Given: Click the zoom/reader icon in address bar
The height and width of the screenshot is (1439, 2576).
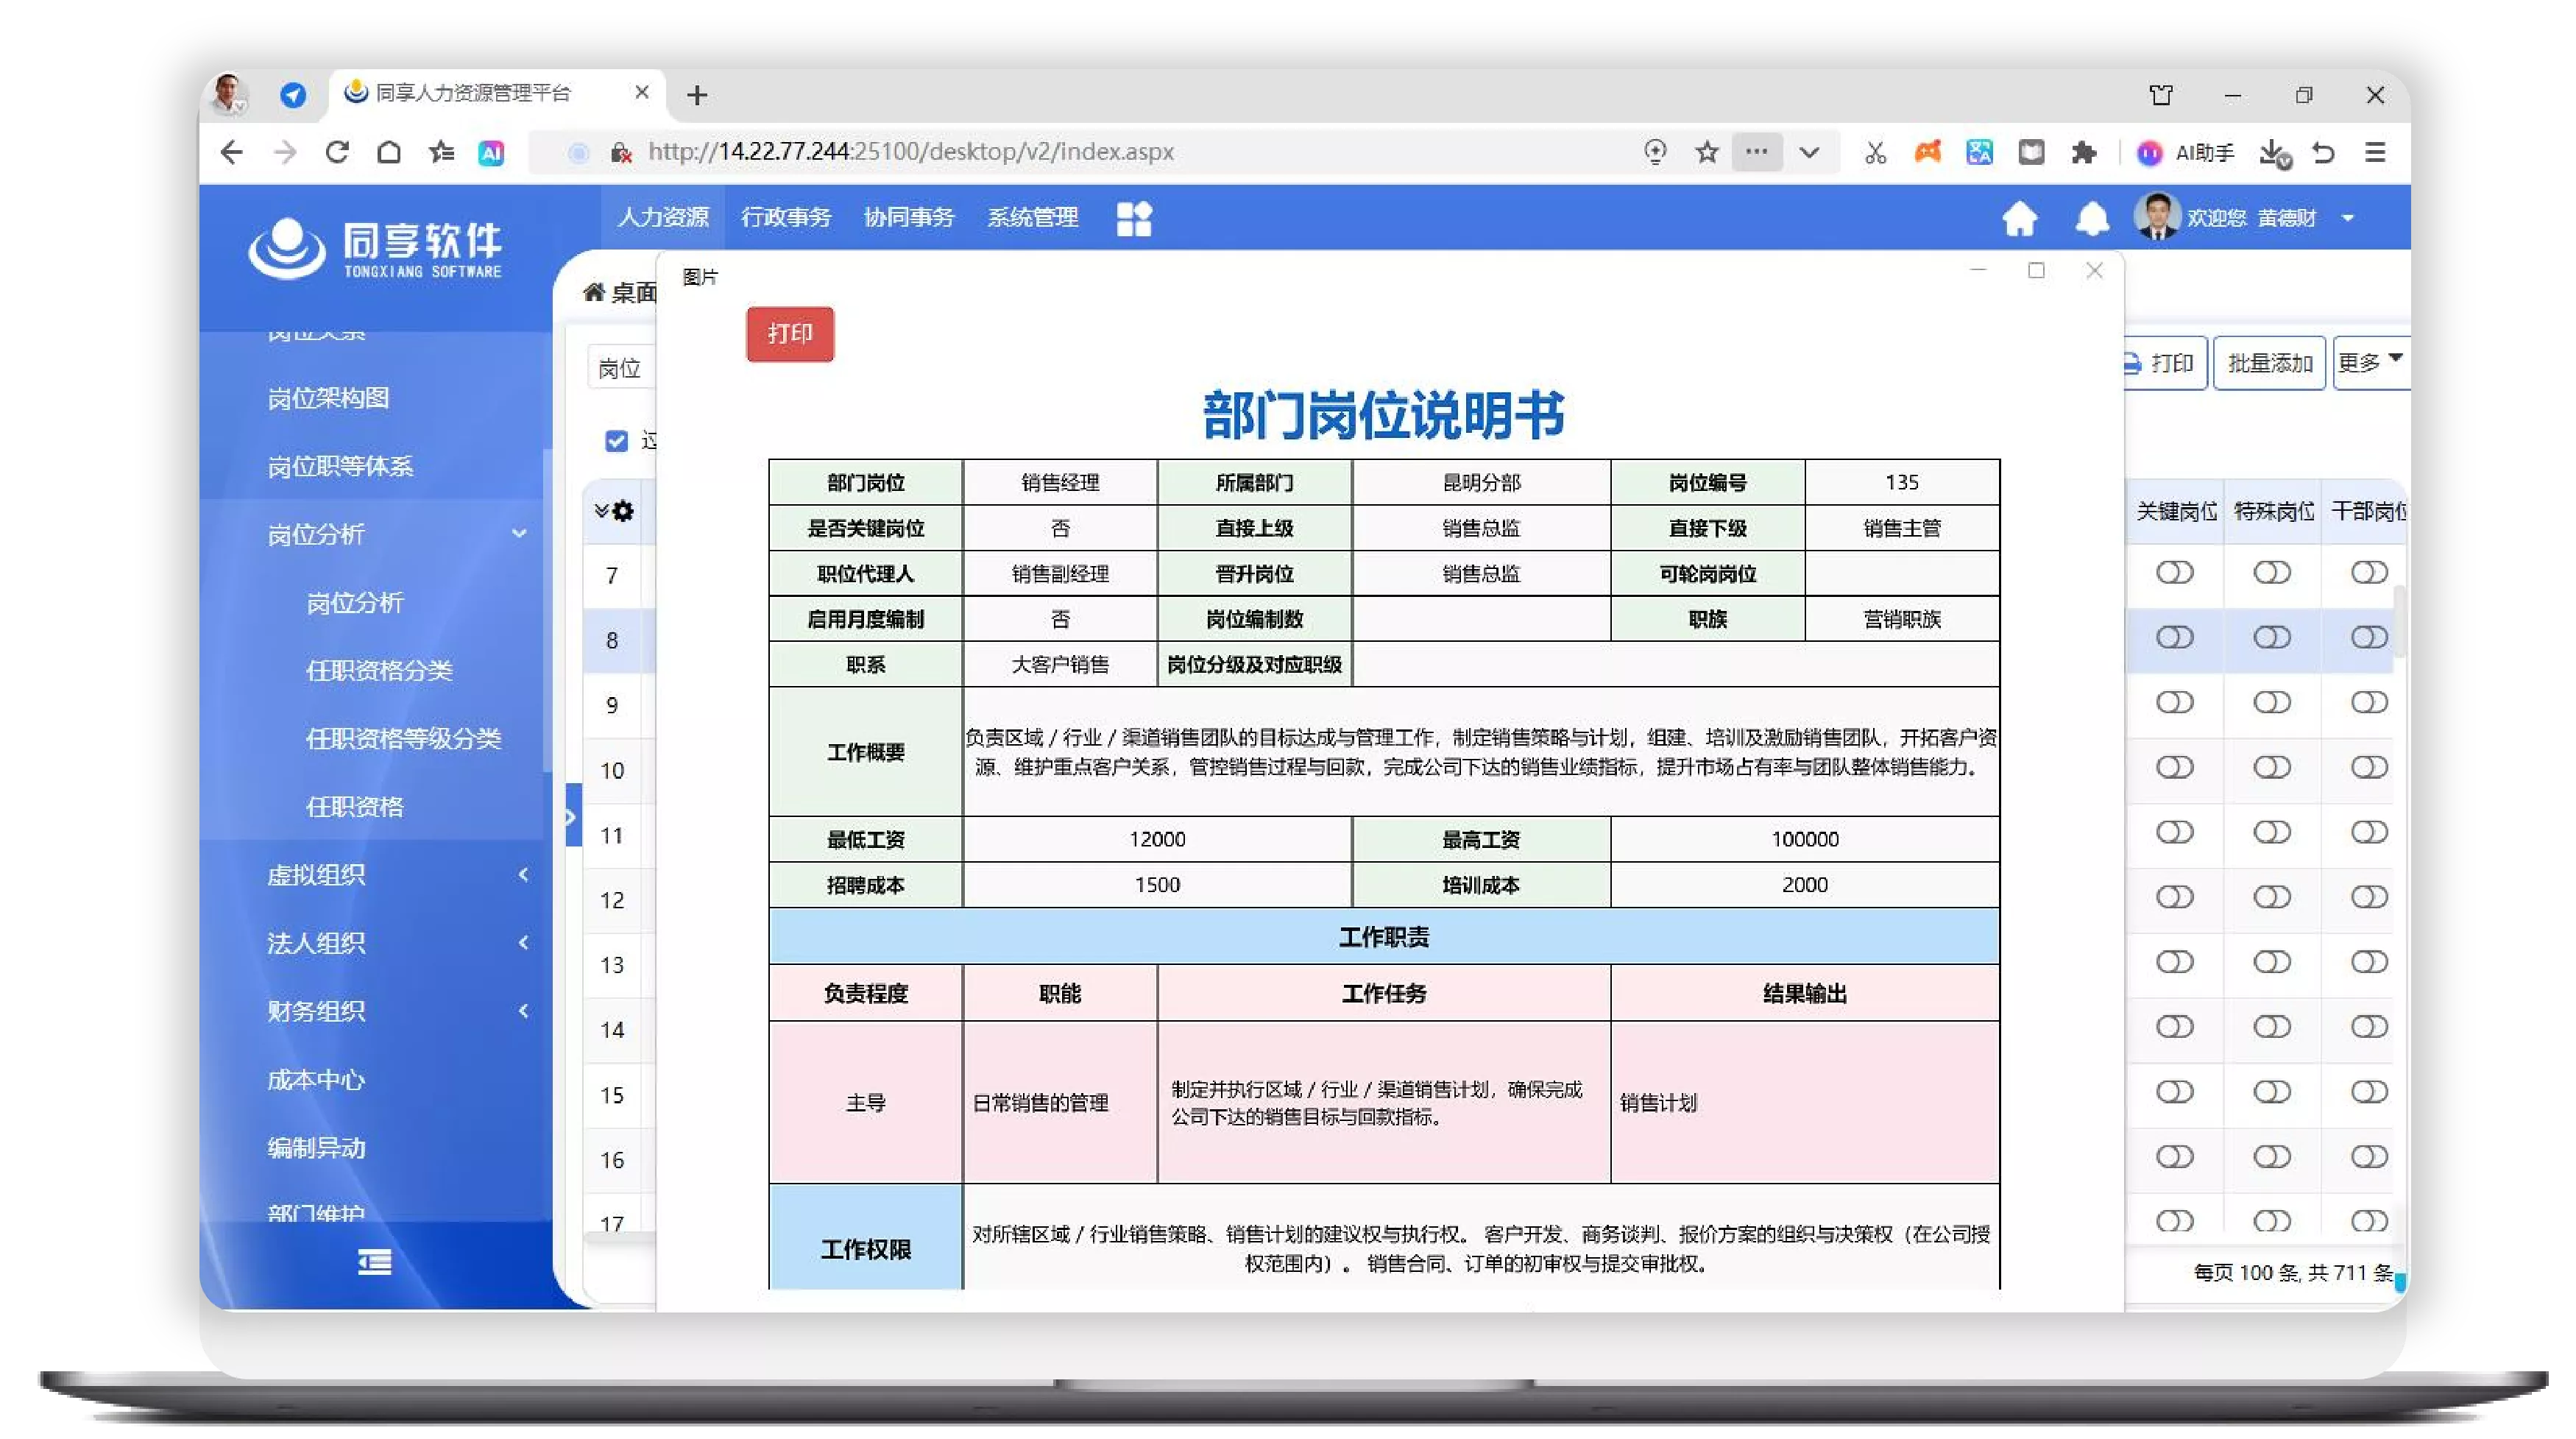Looking at the screenshot, I should (1655, 152).
